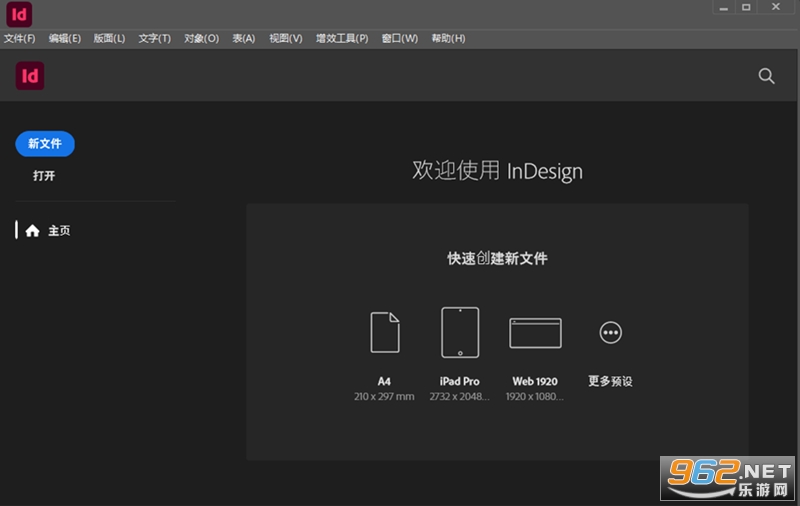Click the A4 preset name text
This screenshot has width=800, height=506.
click(x=384, y=382)
